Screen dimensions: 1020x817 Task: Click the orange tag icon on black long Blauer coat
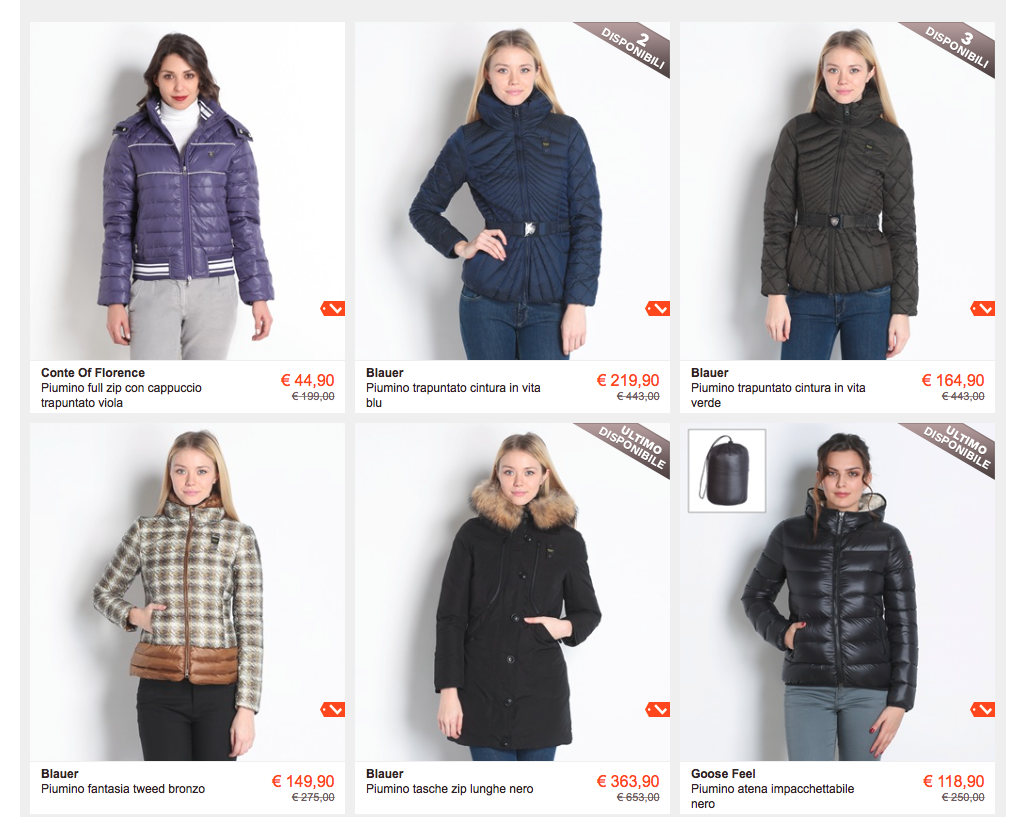(x=658, y=709)
